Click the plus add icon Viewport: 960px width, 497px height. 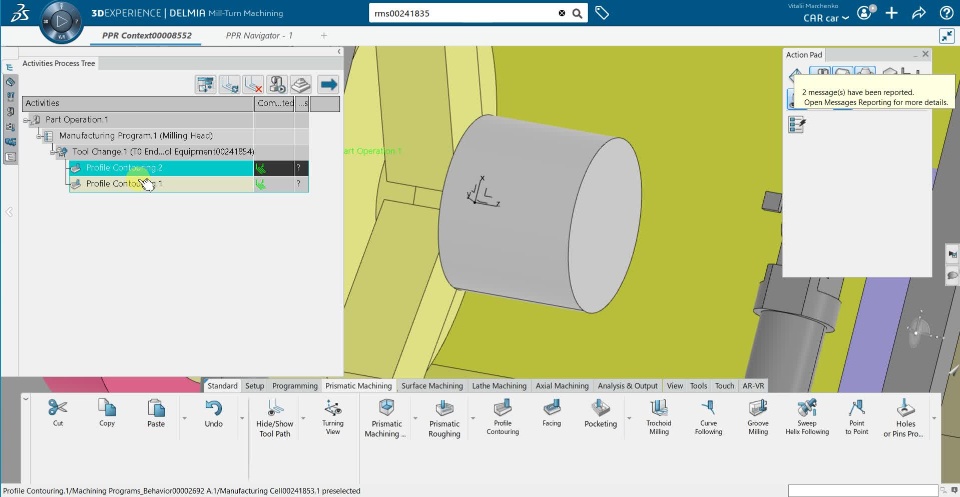(891, 13)
